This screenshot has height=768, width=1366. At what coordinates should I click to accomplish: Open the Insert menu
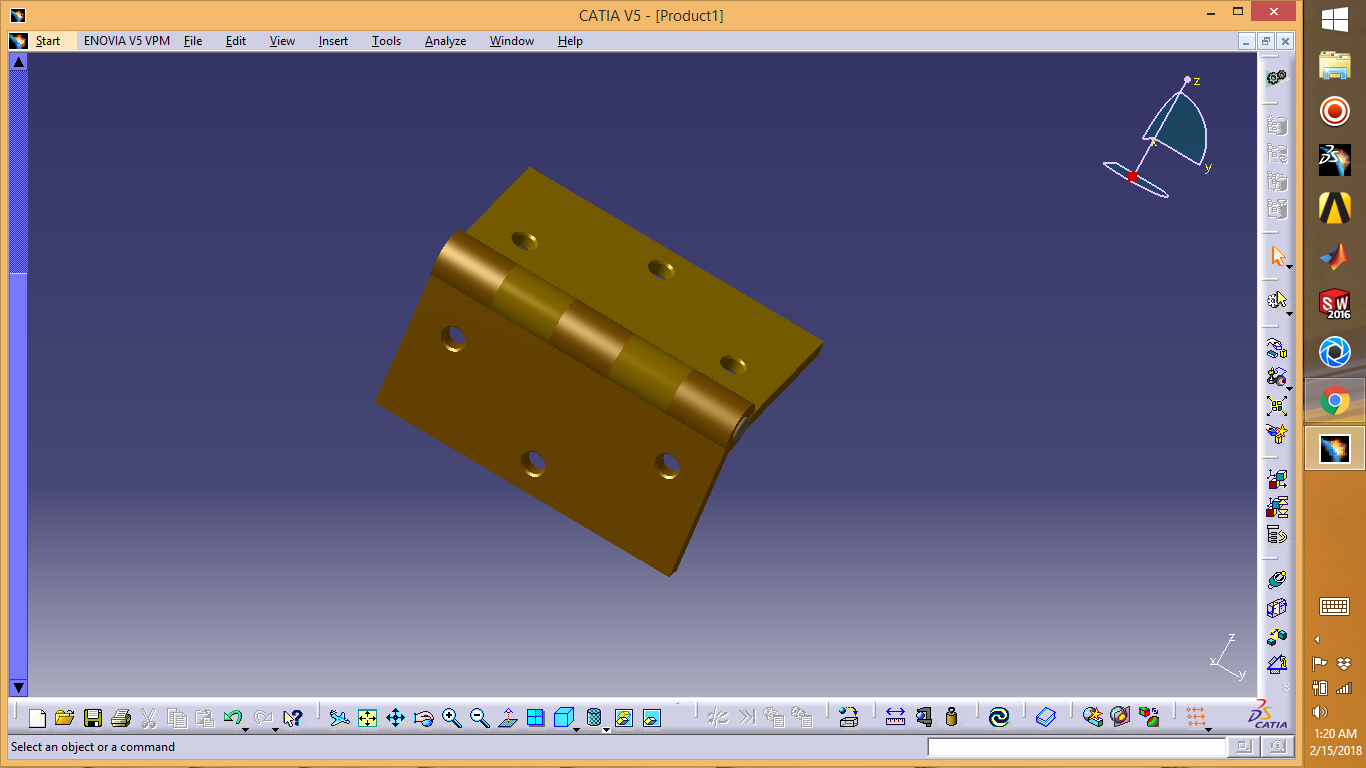[334, 41]
